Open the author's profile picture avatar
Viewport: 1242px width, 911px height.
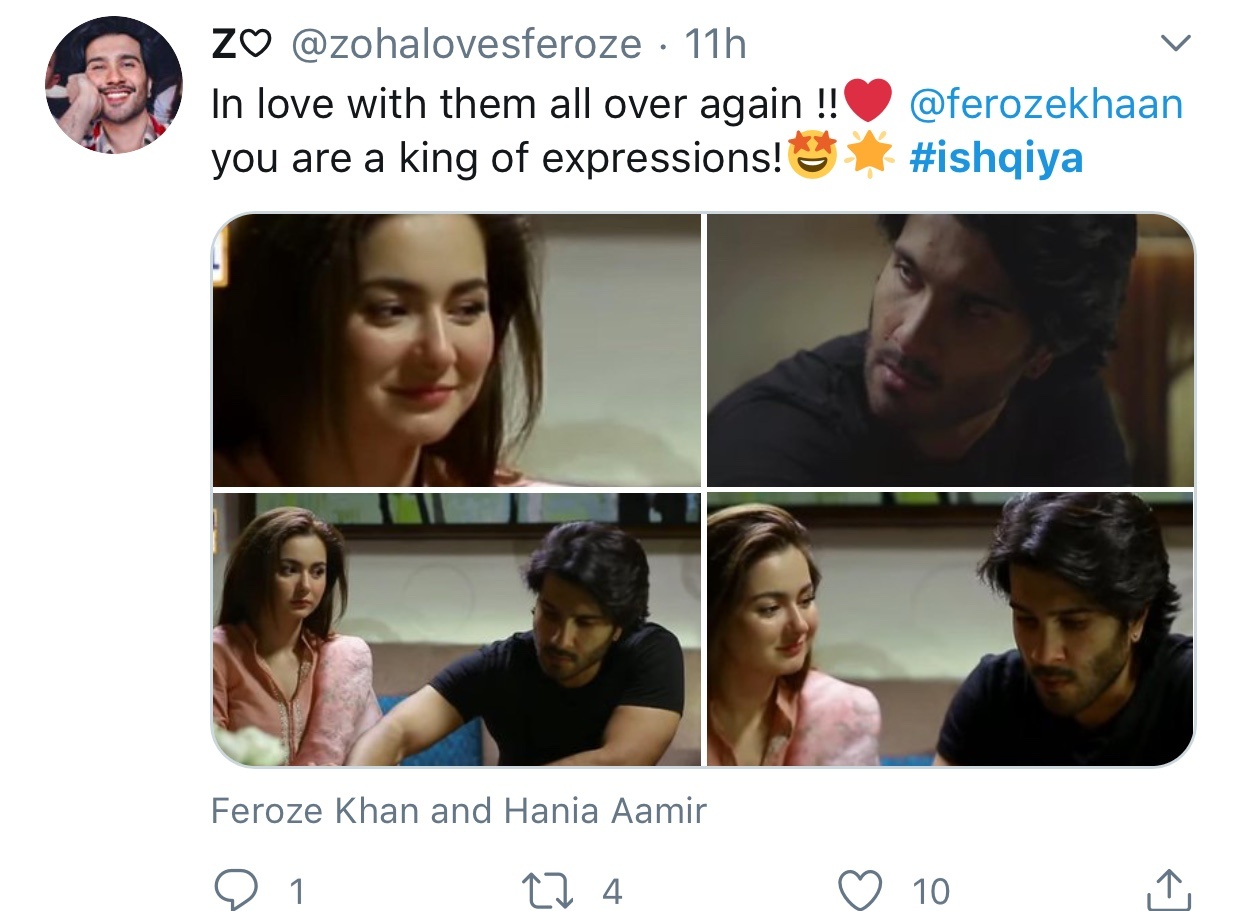114,84
